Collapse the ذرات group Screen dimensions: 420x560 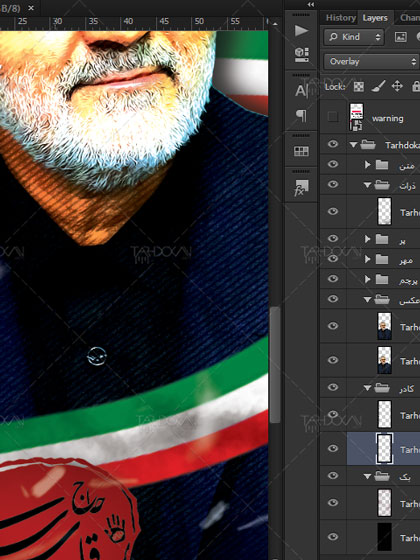pyautogui.click(x=368, y=185)
